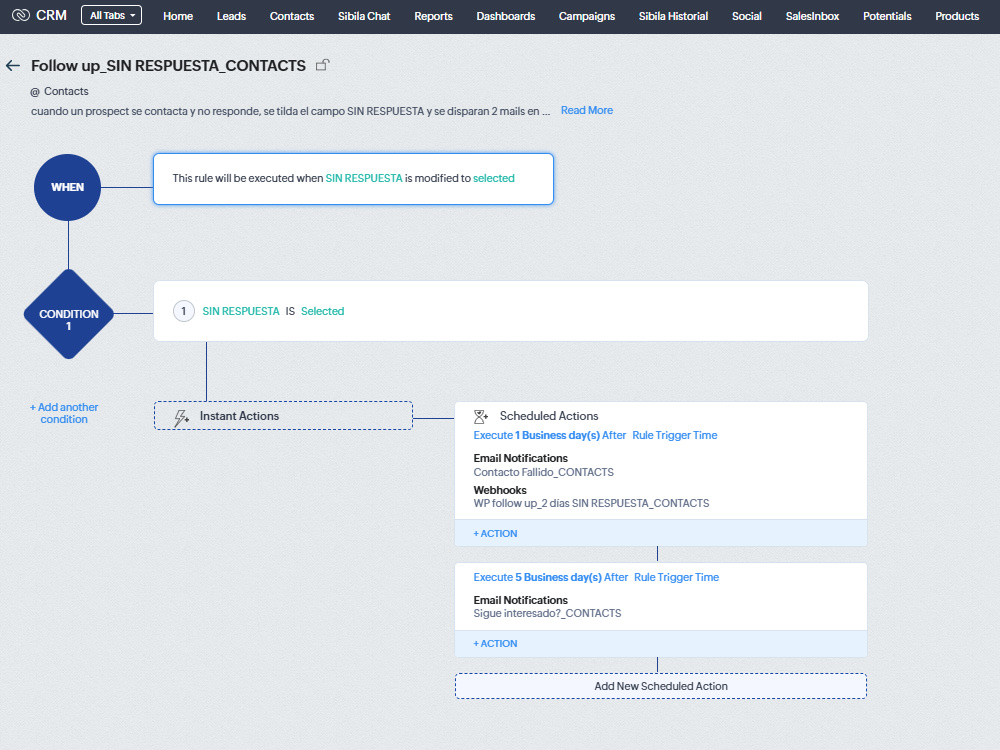
Task: Open the Products tab
Action: [957, 16]
